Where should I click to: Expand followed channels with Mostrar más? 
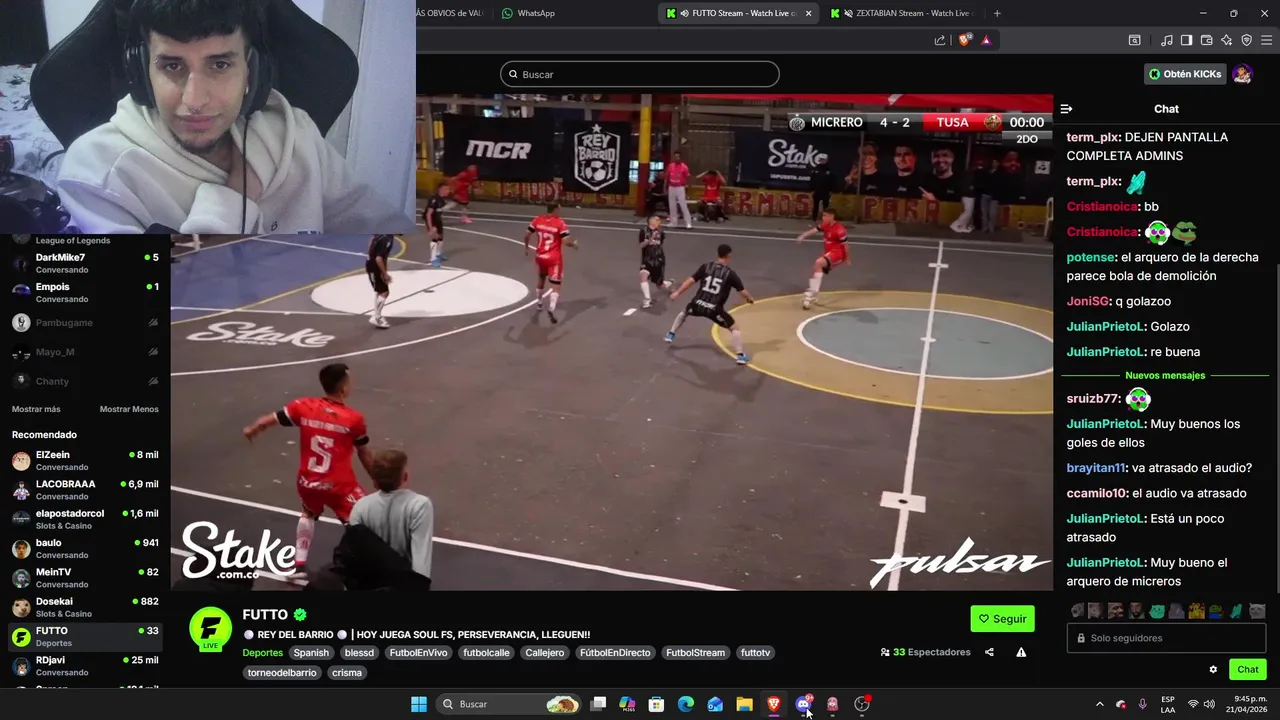[36, 409]
